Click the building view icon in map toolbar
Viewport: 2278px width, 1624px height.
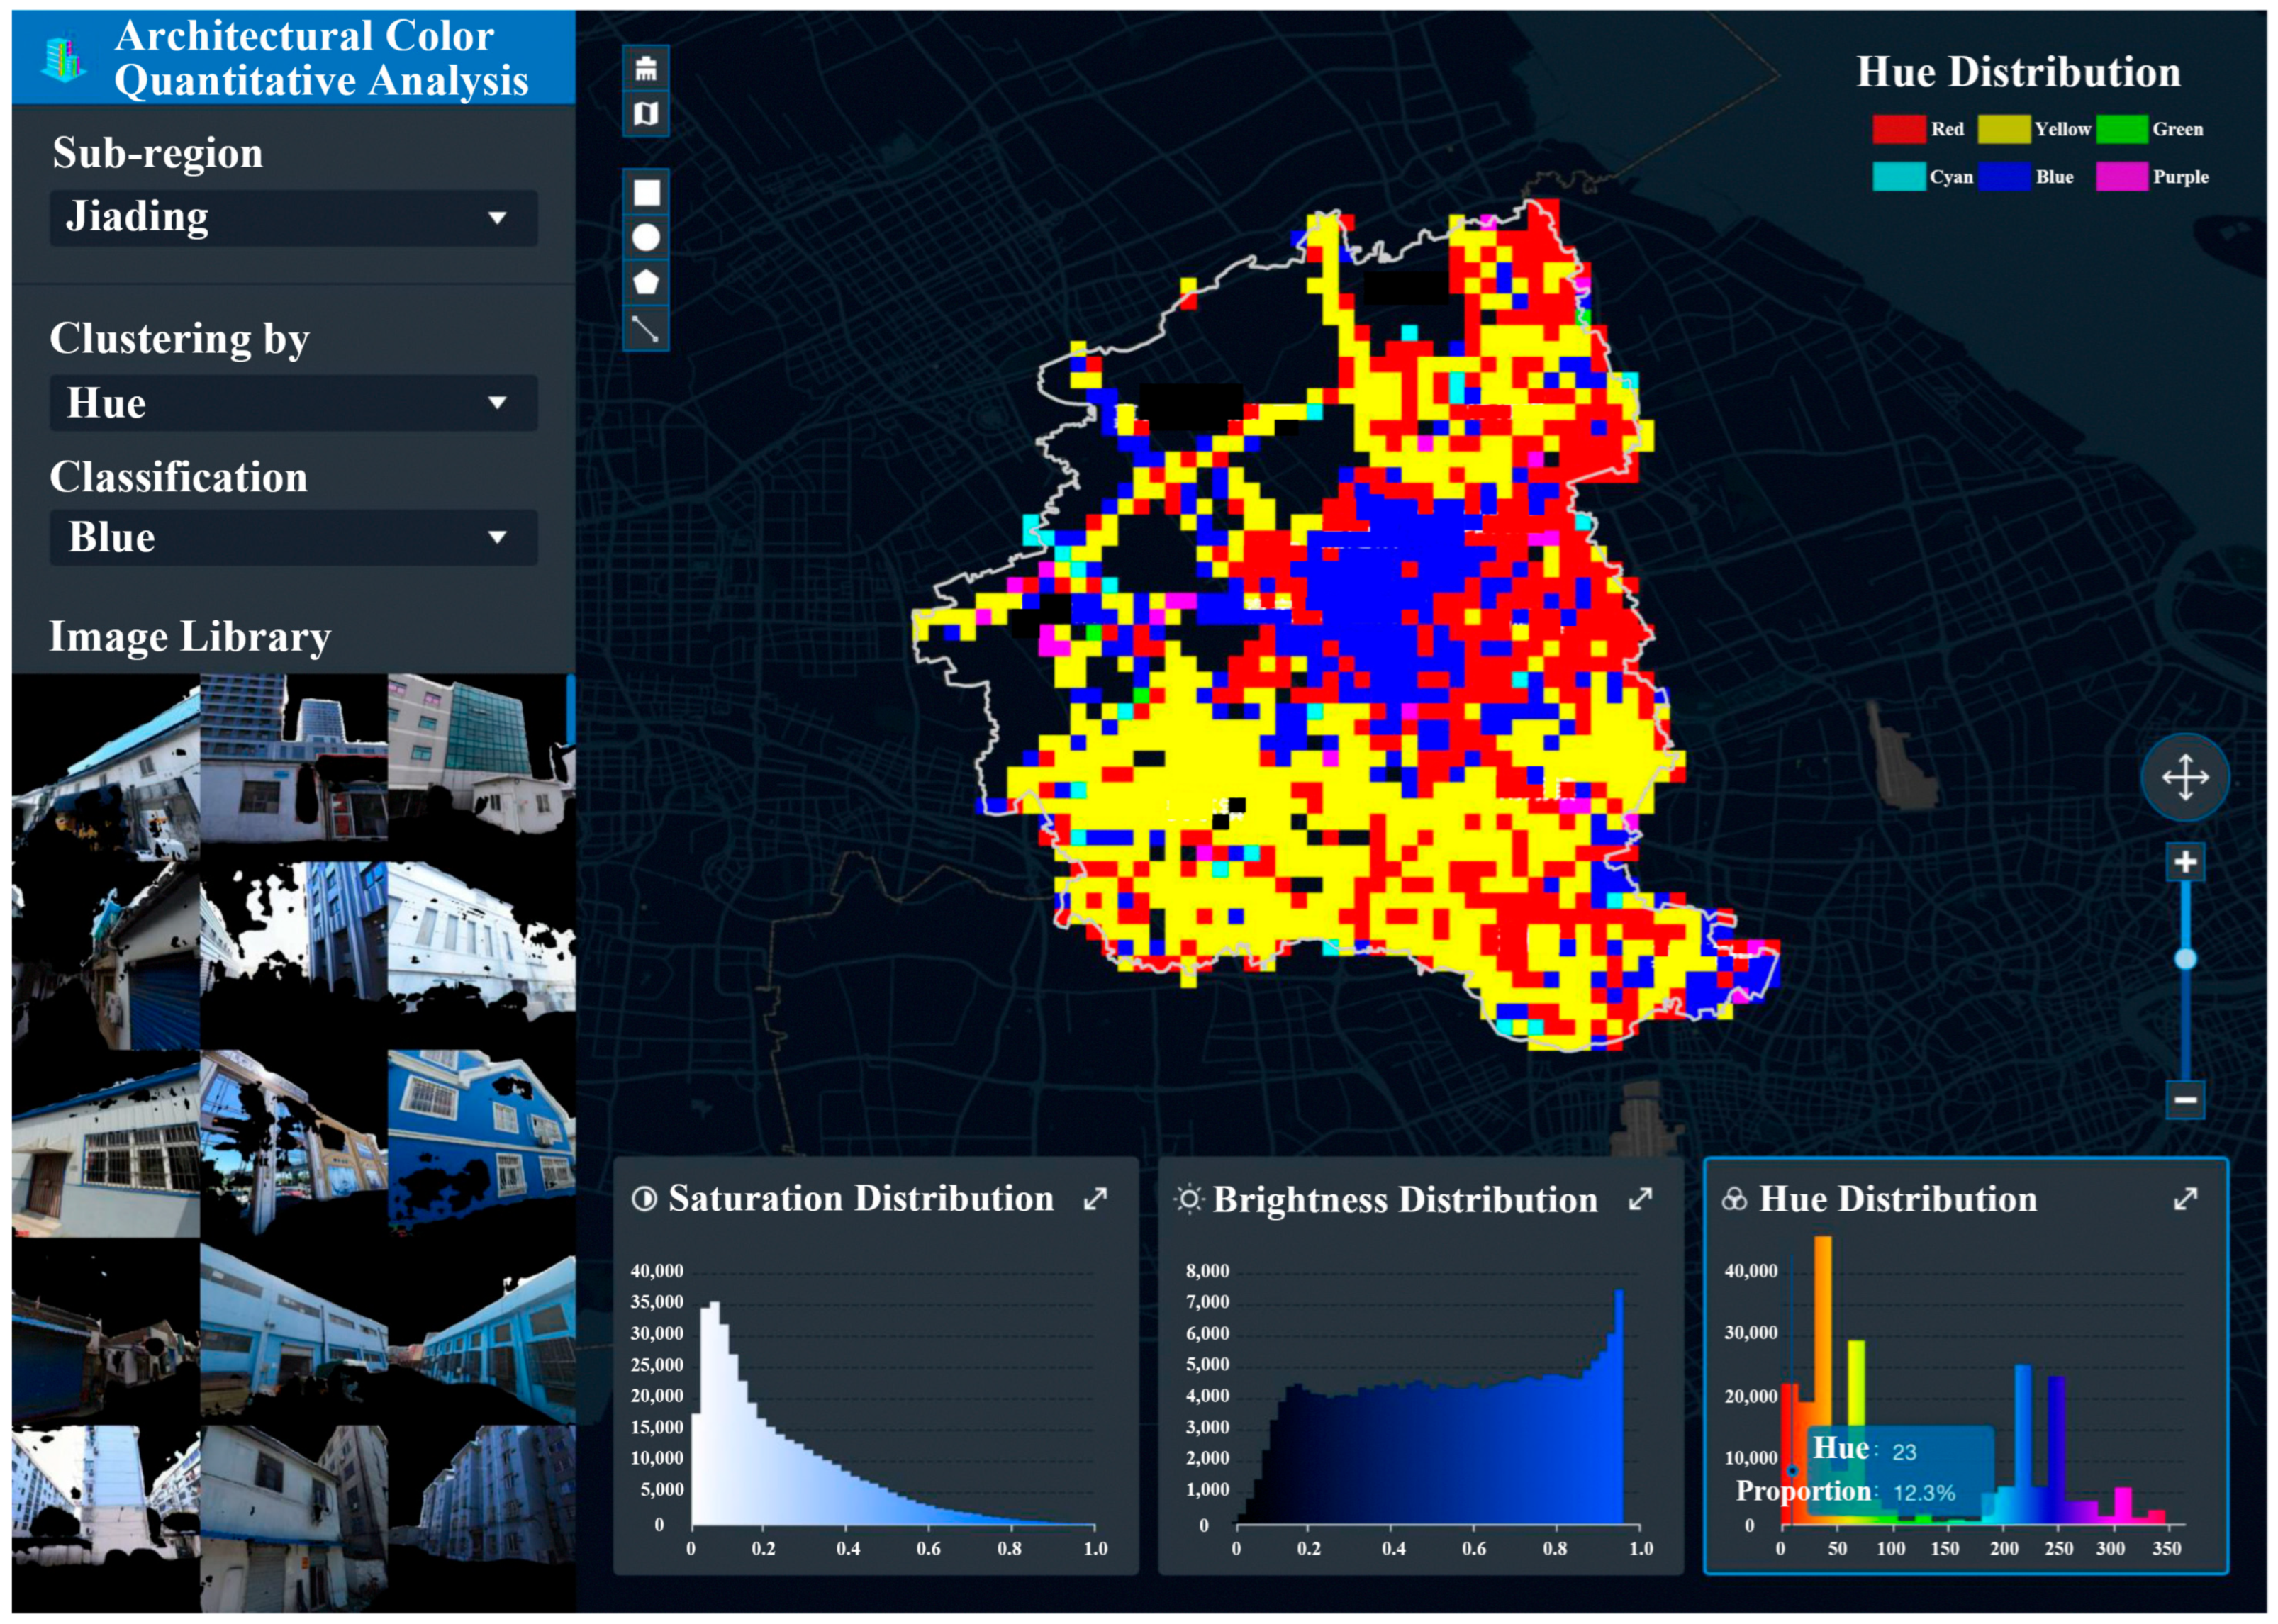[646, 69]
